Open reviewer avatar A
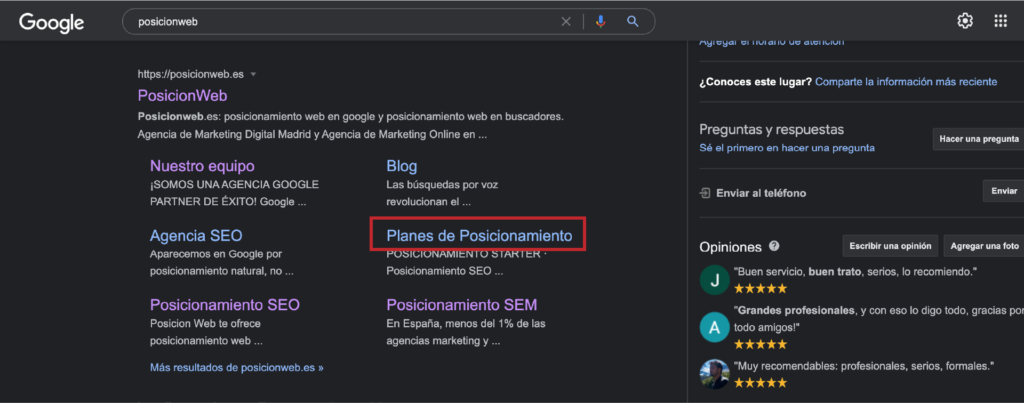The height and width of the screenshot is (403, 1024). click(x=714, y=327)
